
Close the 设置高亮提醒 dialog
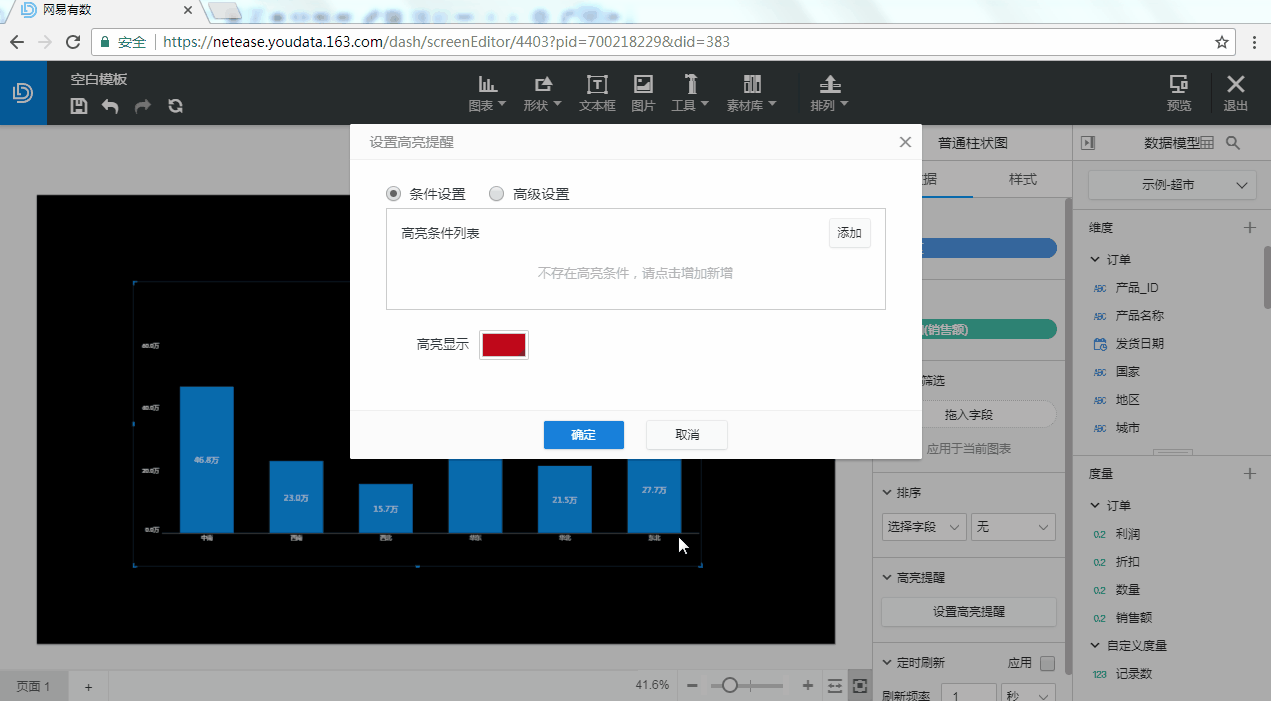click(905, 142)
